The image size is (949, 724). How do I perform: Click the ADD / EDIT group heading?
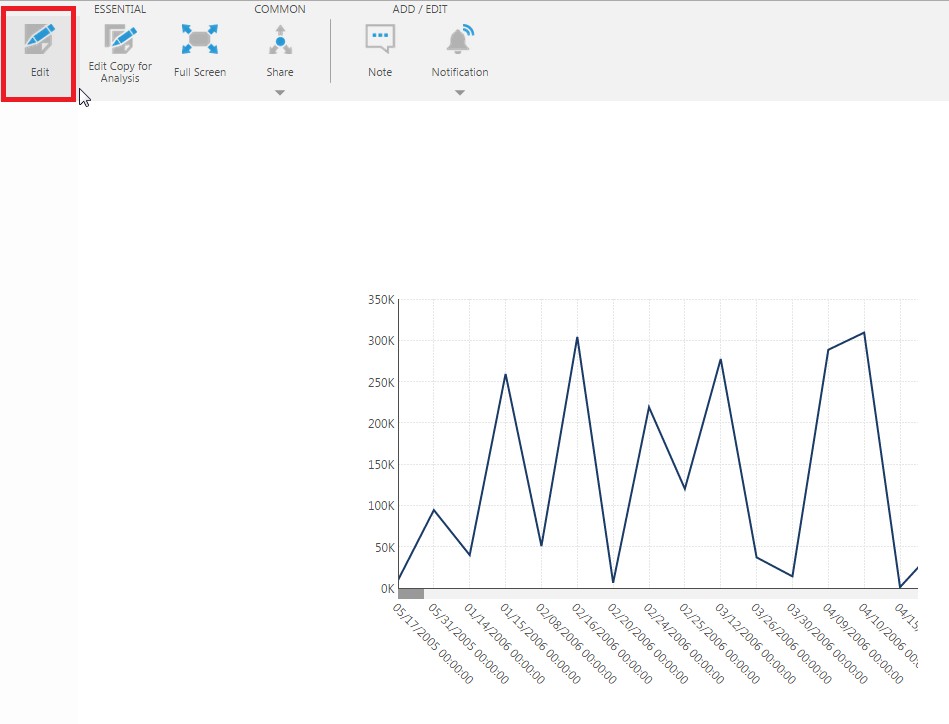(420, 9)
